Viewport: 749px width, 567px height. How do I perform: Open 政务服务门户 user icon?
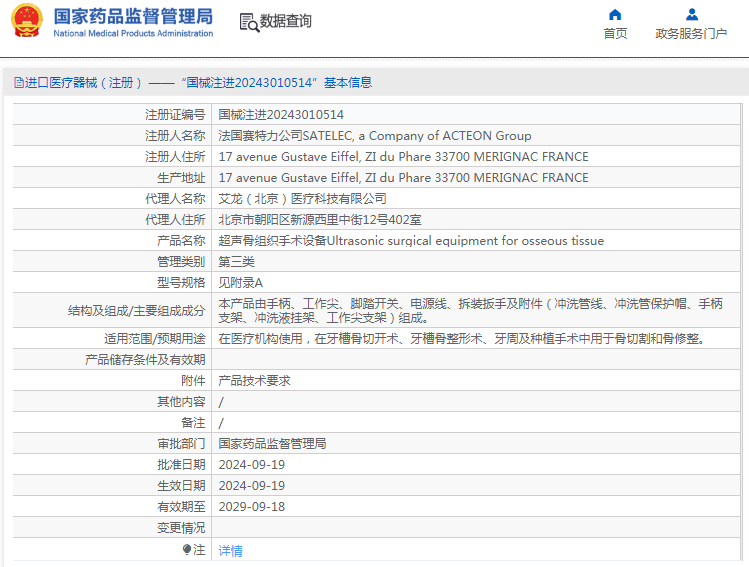click(691, 14)
